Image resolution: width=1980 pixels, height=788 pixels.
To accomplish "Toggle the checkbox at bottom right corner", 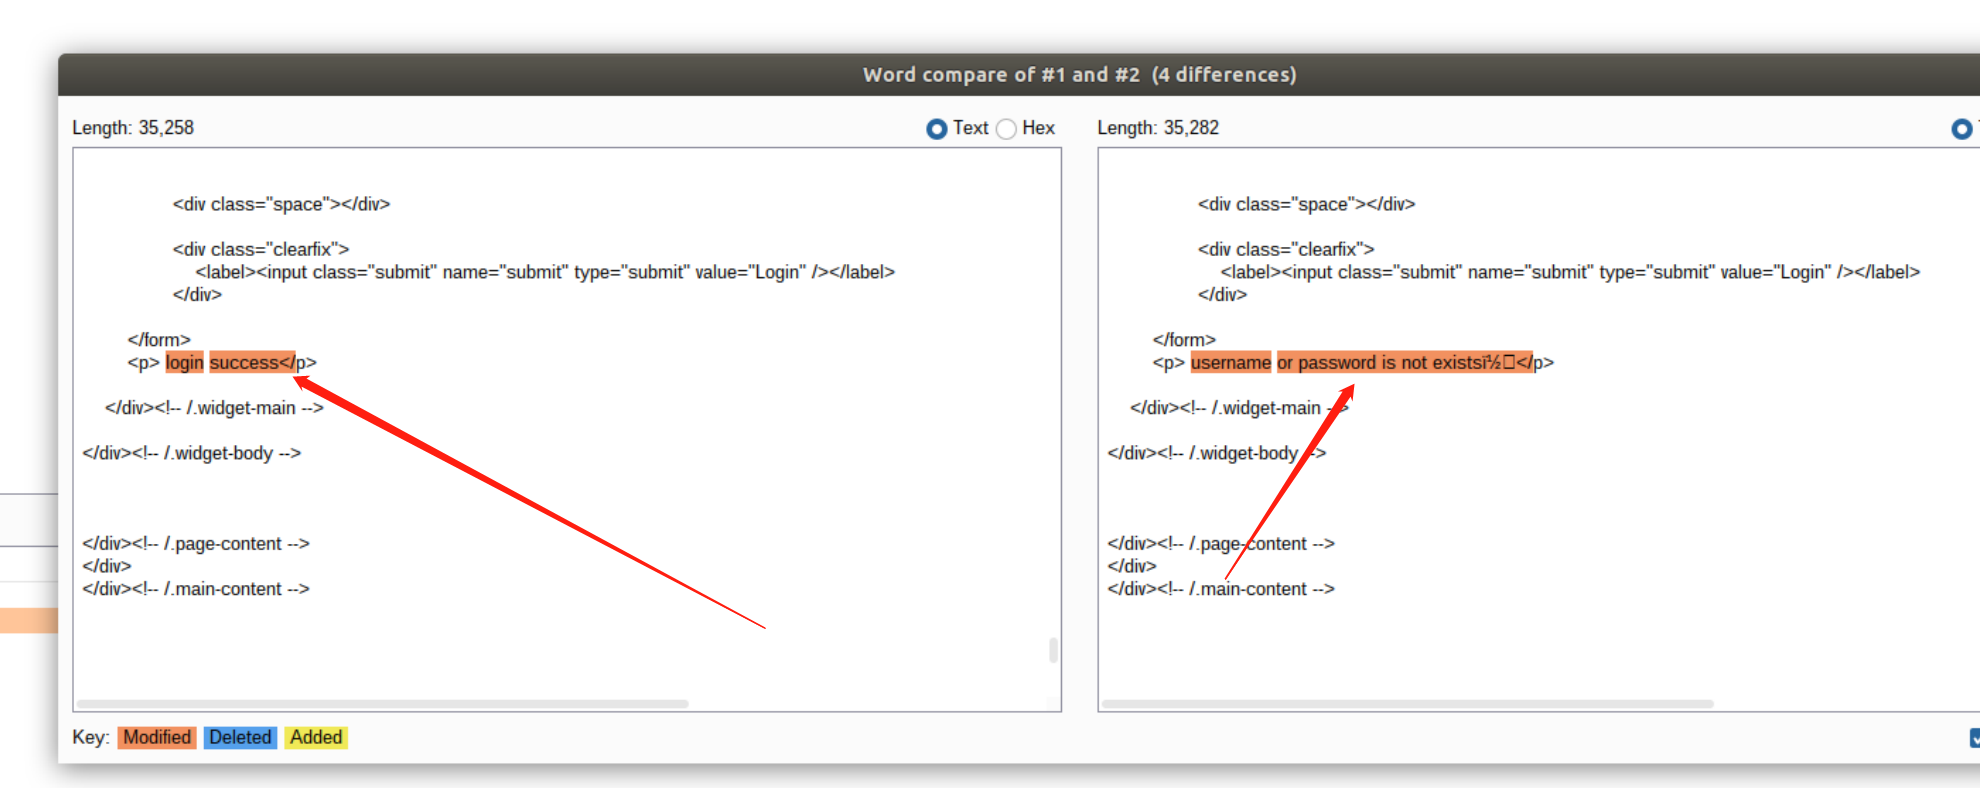I will click(x=1974, y=738).
